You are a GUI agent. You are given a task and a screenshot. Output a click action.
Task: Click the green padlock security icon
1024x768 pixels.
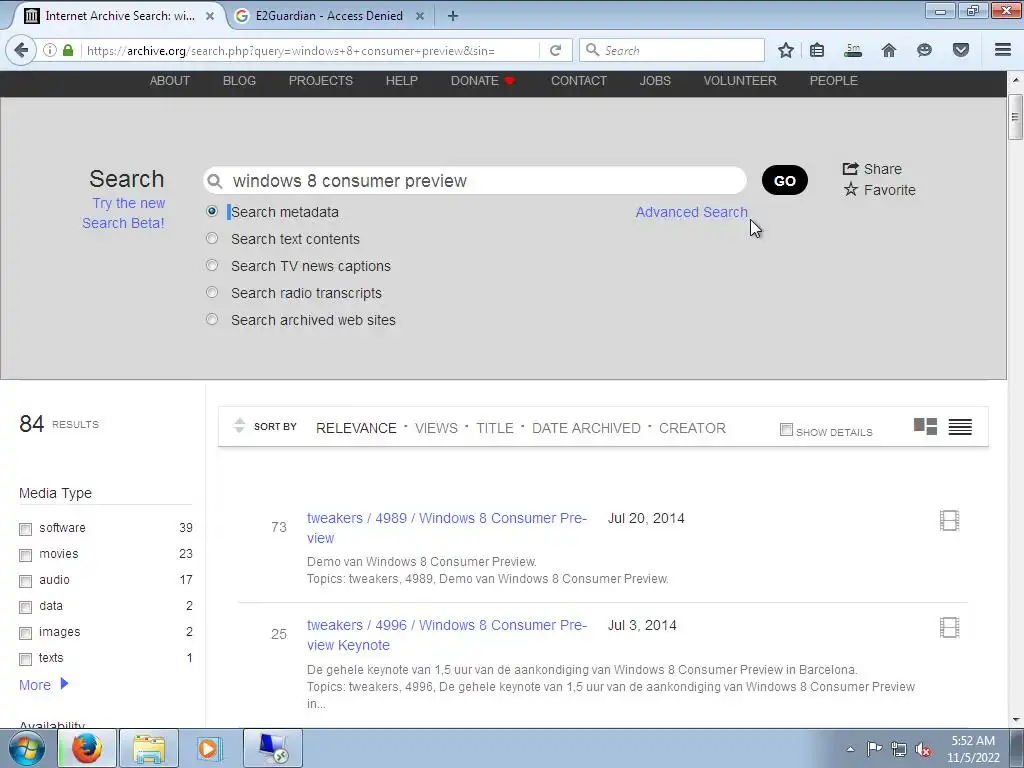pos(68,50)
